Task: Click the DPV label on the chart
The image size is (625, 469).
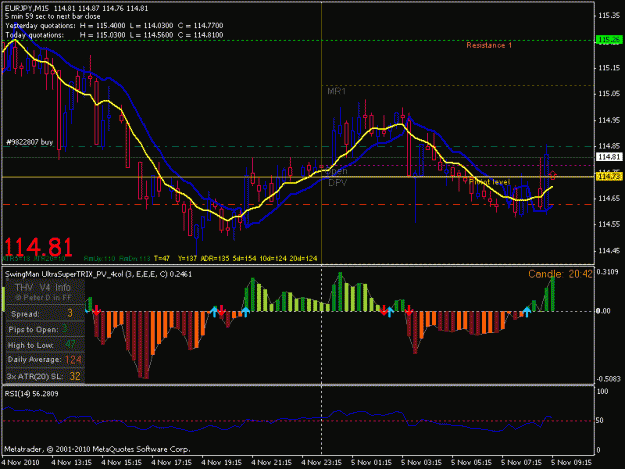Action: pyautogui.click(x=337, y=183)
